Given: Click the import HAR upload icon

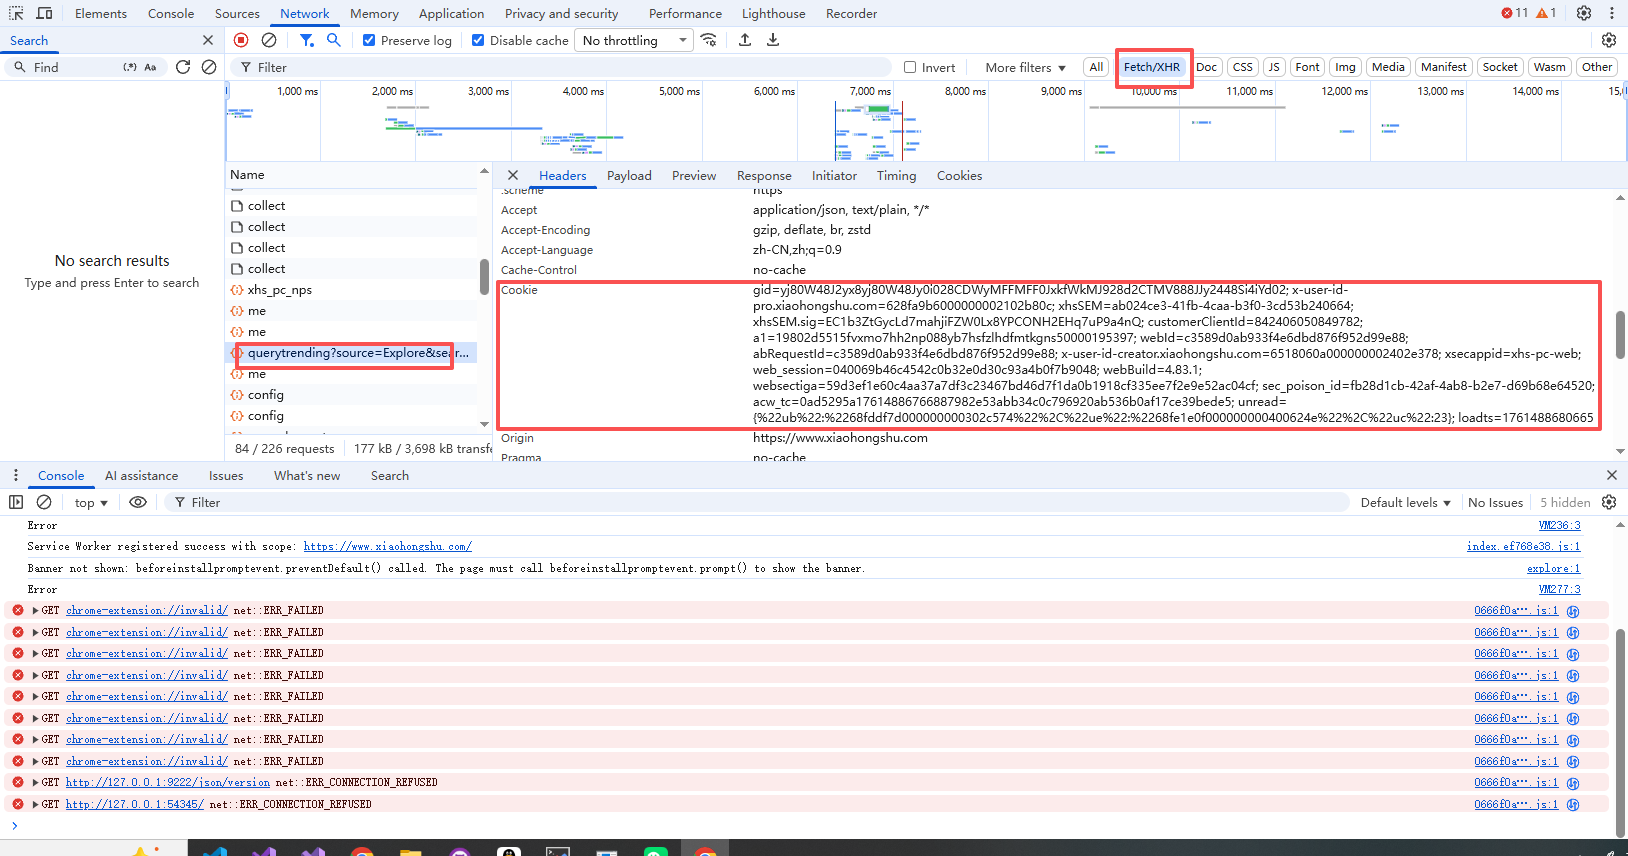Looking at the screenshot, I should point(745,40).
